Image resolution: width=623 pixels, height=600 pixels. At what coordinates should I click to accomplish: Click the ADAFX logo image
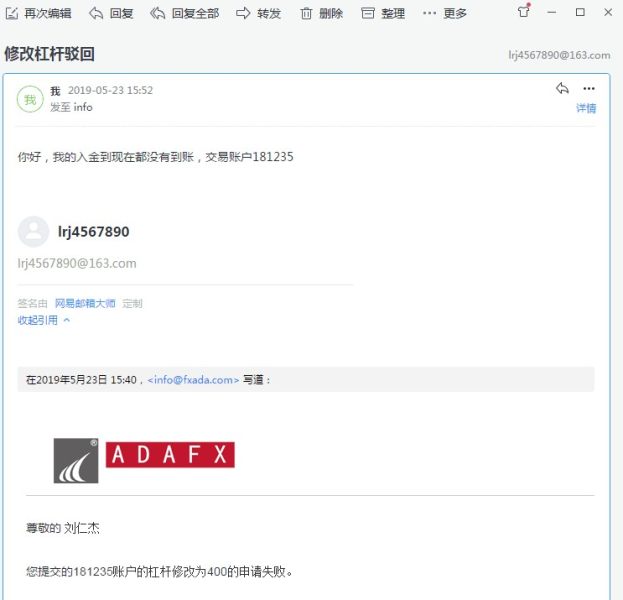(x=144, y=460)
